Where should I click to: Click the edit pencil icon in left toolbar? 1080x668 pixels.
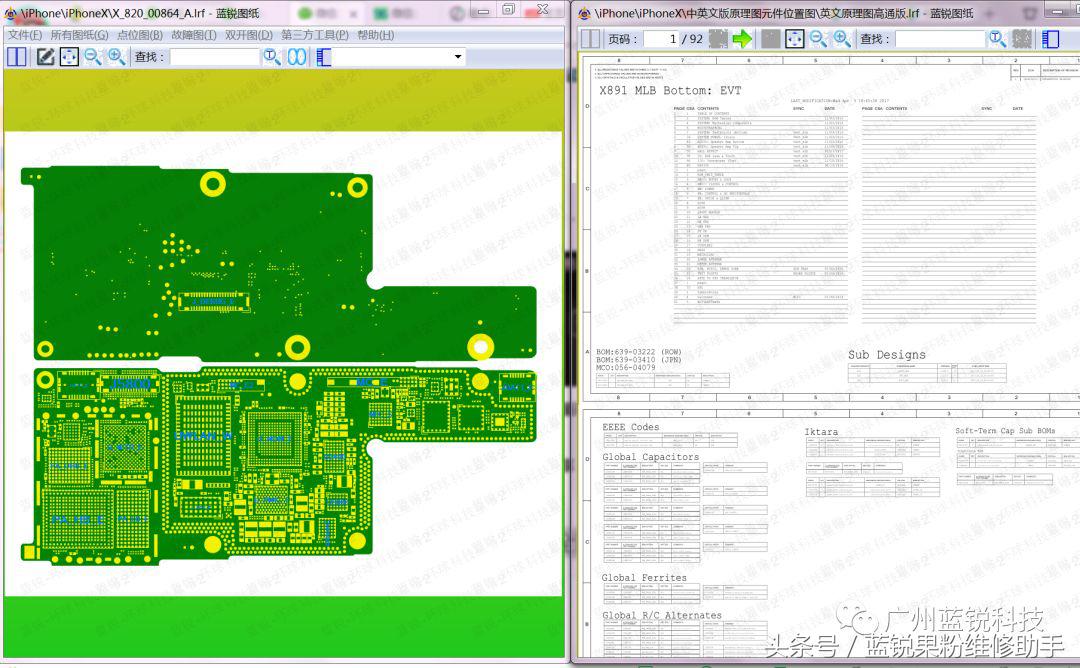[45, 57]
